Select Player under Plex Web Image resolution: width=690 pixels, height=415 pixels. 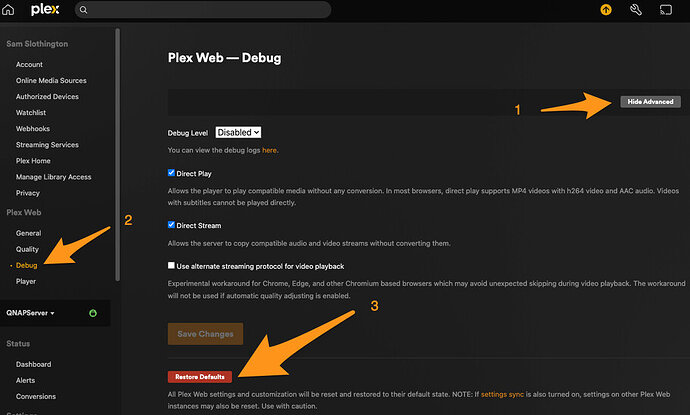tap(26, 281)
